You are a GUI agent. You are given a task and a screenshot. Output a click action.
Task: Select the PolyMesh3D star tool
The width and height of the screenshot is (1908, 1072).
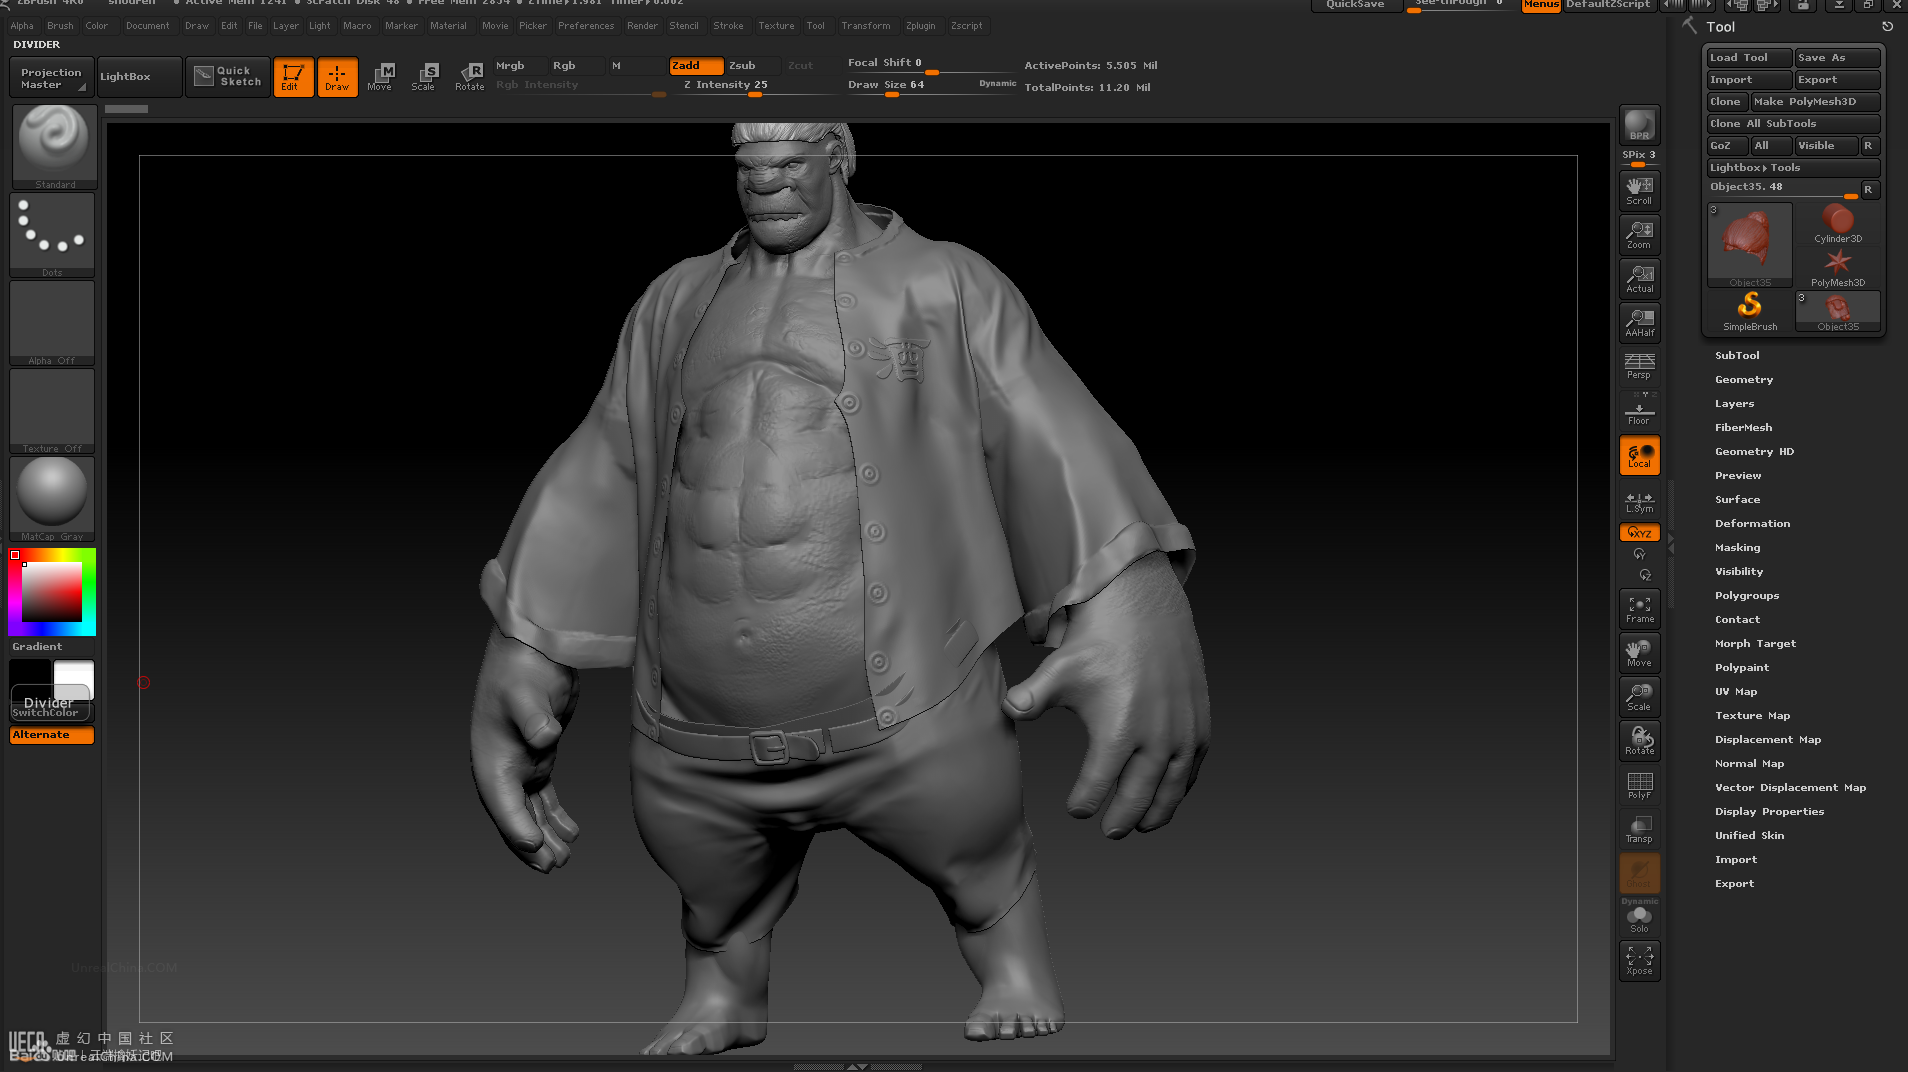pyautogui.click(x=1838, y=267)
